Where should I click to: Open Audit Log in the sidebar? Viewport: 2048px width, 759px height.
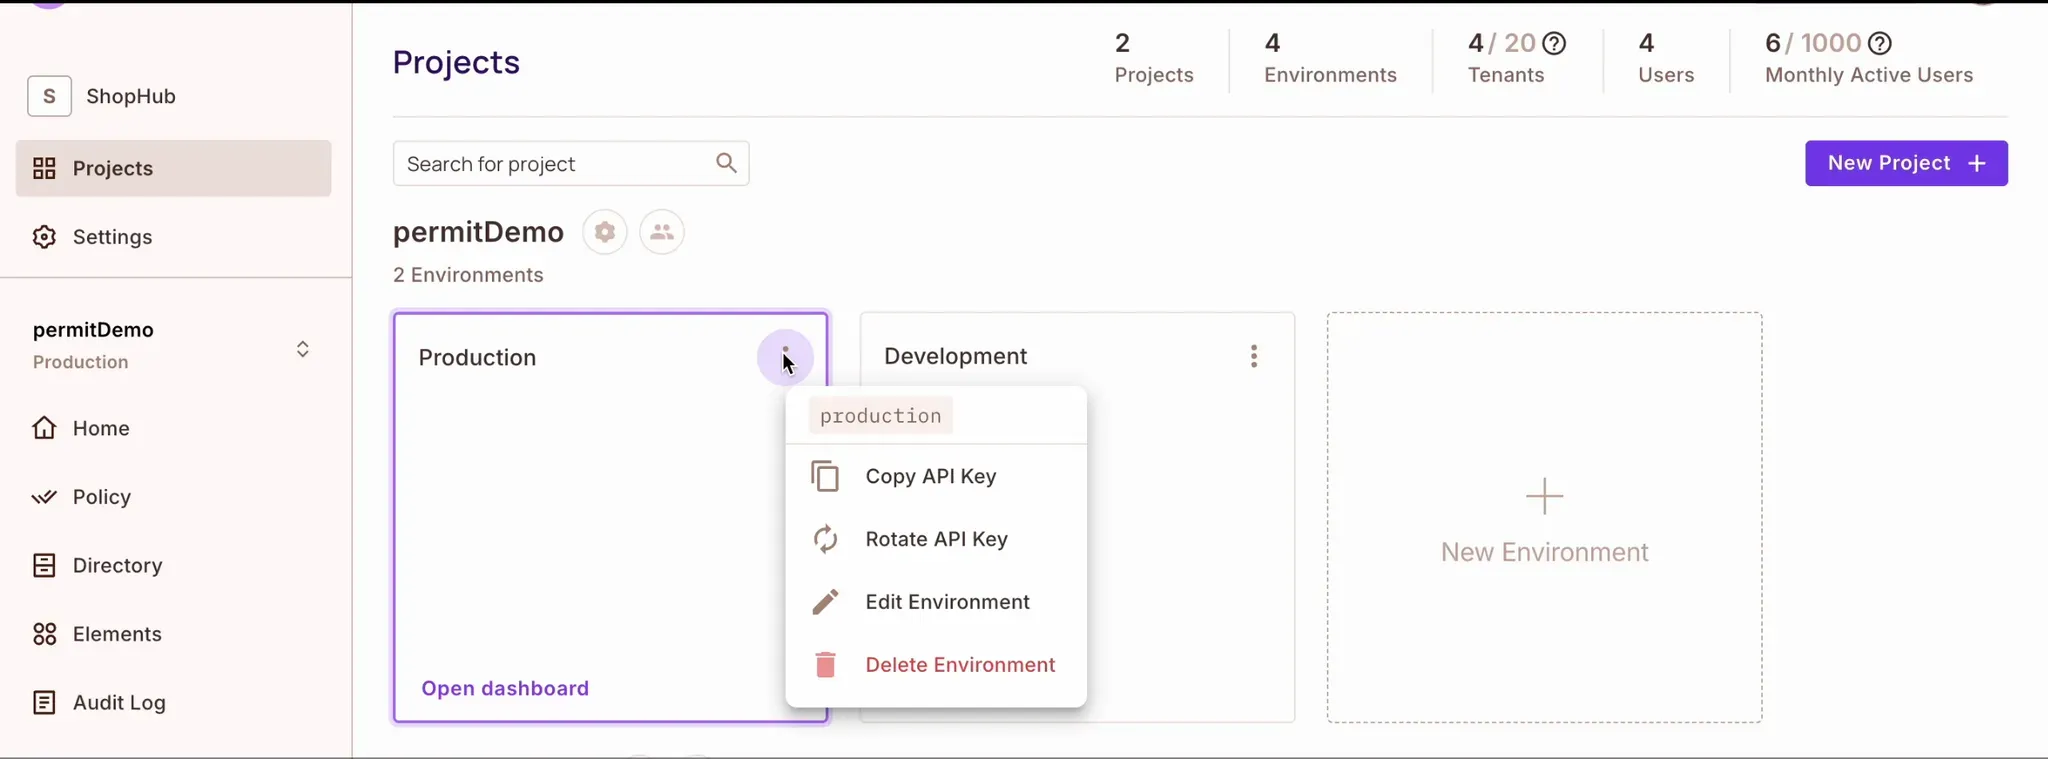[118, 703]
